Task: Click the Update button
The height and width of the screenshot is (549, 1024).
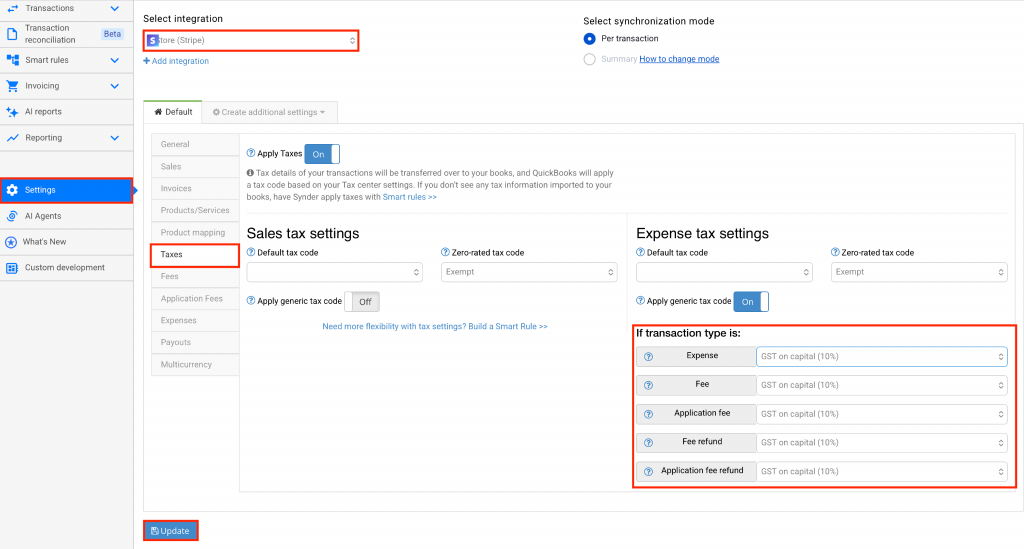Action: 170,531
